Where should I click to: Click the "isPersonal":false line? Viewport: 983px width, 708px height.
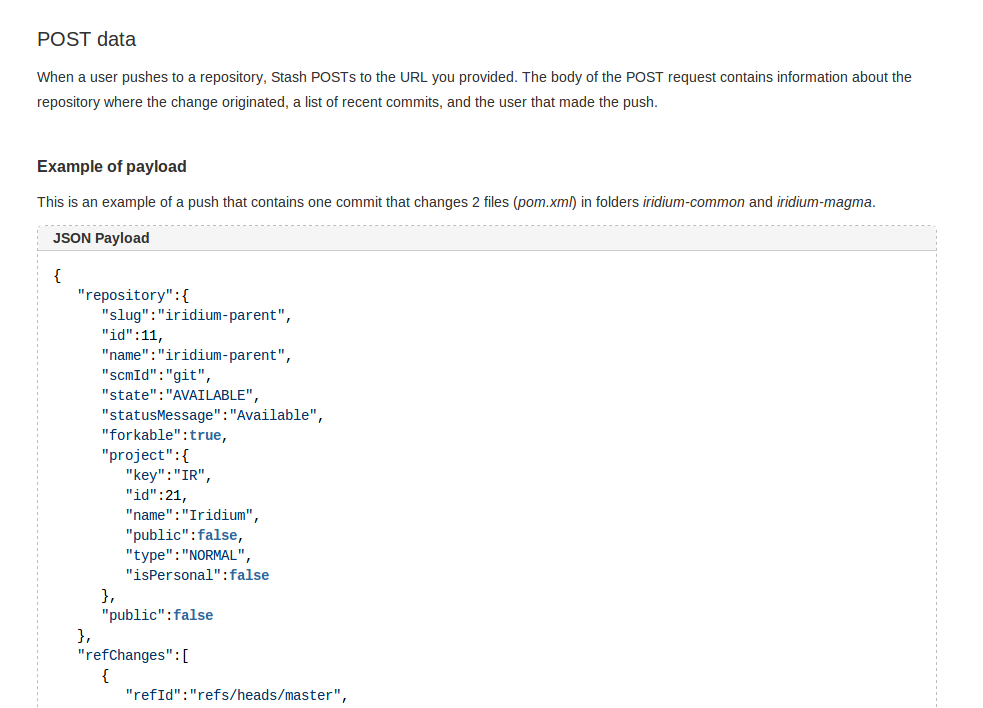[196, 575]
